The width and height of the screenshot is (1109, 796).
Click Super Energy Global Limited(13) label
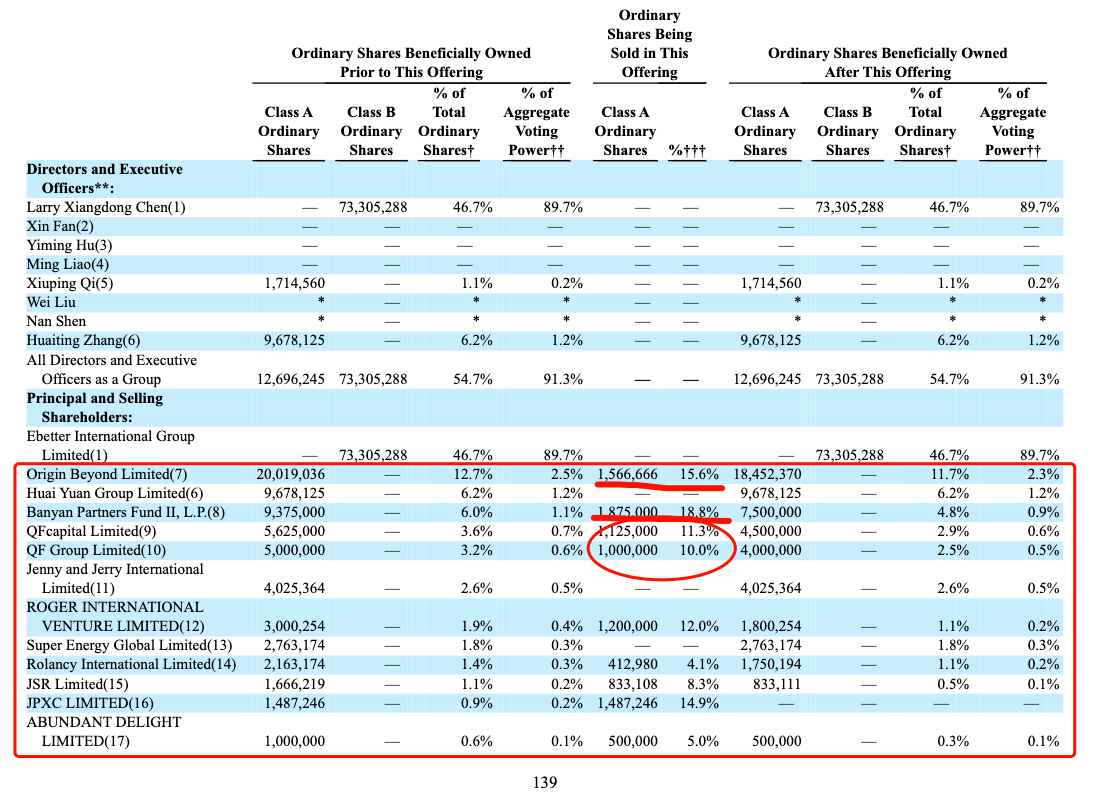click(x=129, y=645)
